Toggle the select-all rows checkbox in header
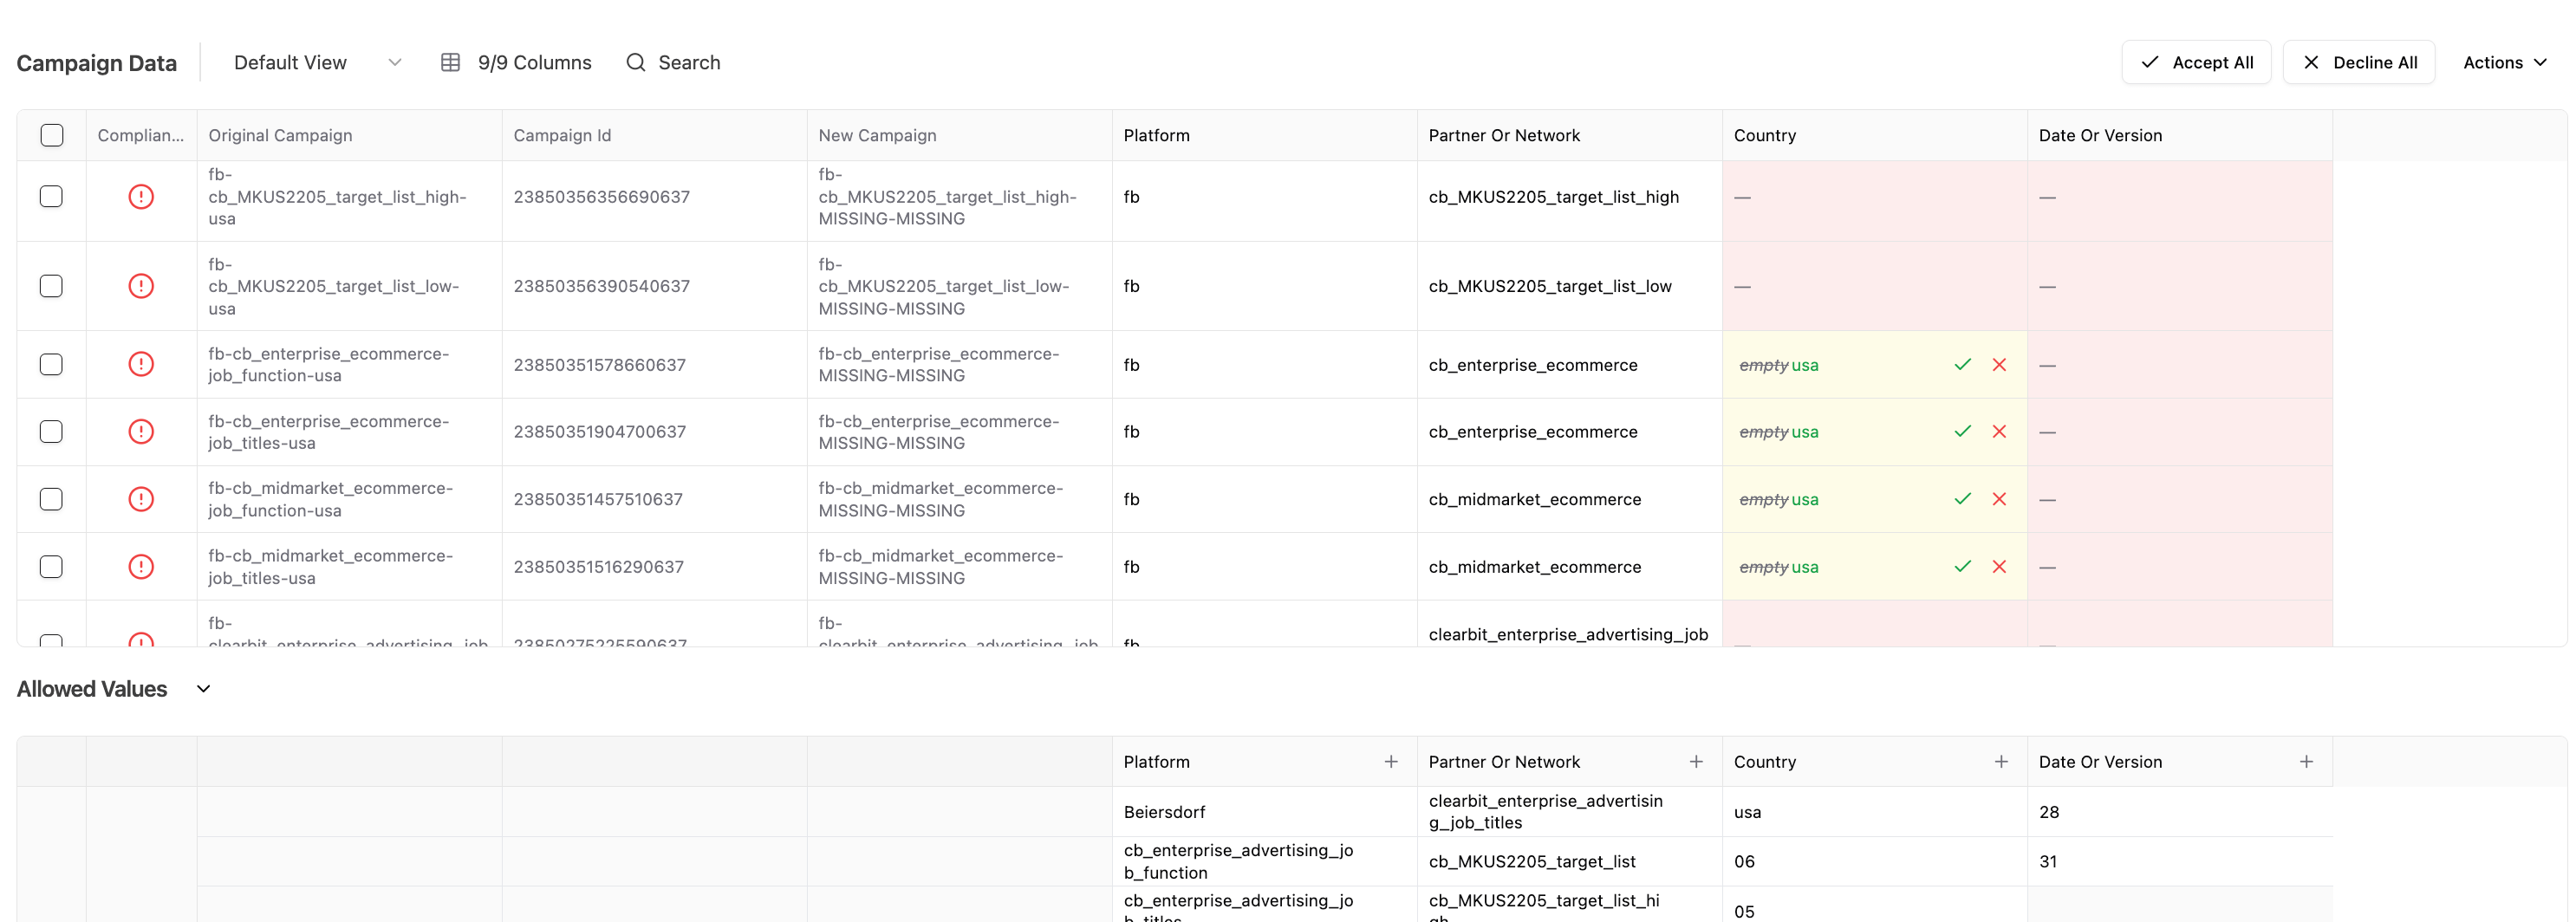 pyautogui.click(x=52, y=136)
